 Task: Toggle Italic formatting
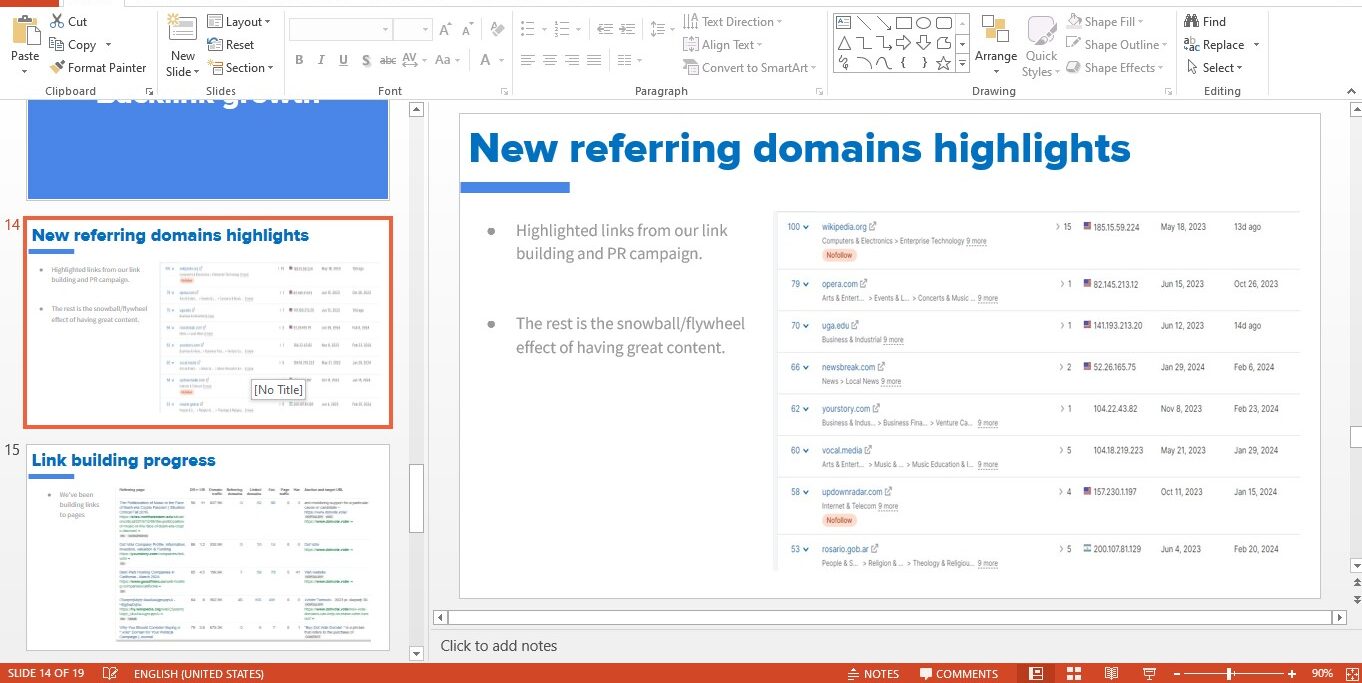[322, 60]
